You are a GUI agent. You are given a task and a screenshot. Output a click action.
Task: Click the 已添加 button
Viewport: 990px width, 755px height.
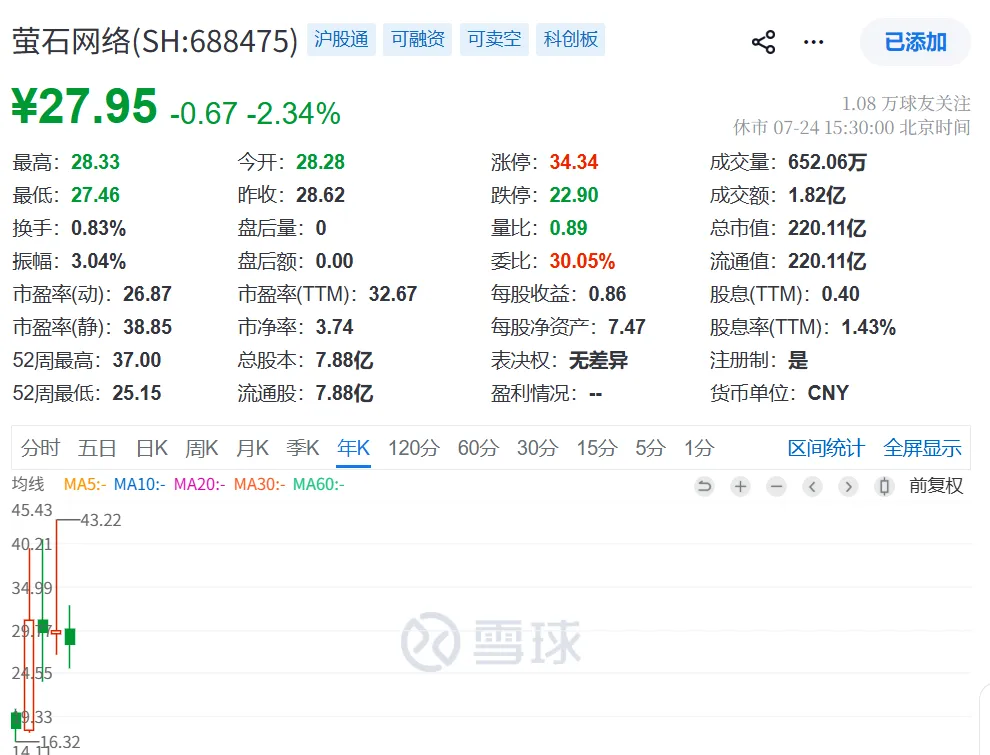tap(915, 42)
